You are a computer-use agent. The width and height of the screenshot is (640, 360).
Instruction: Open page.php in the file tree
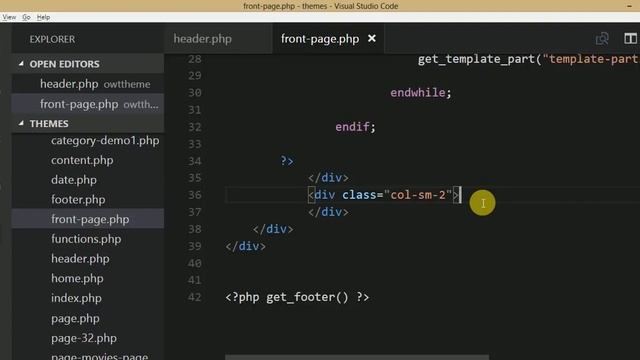pyautogui.click(x=75, y=318)
